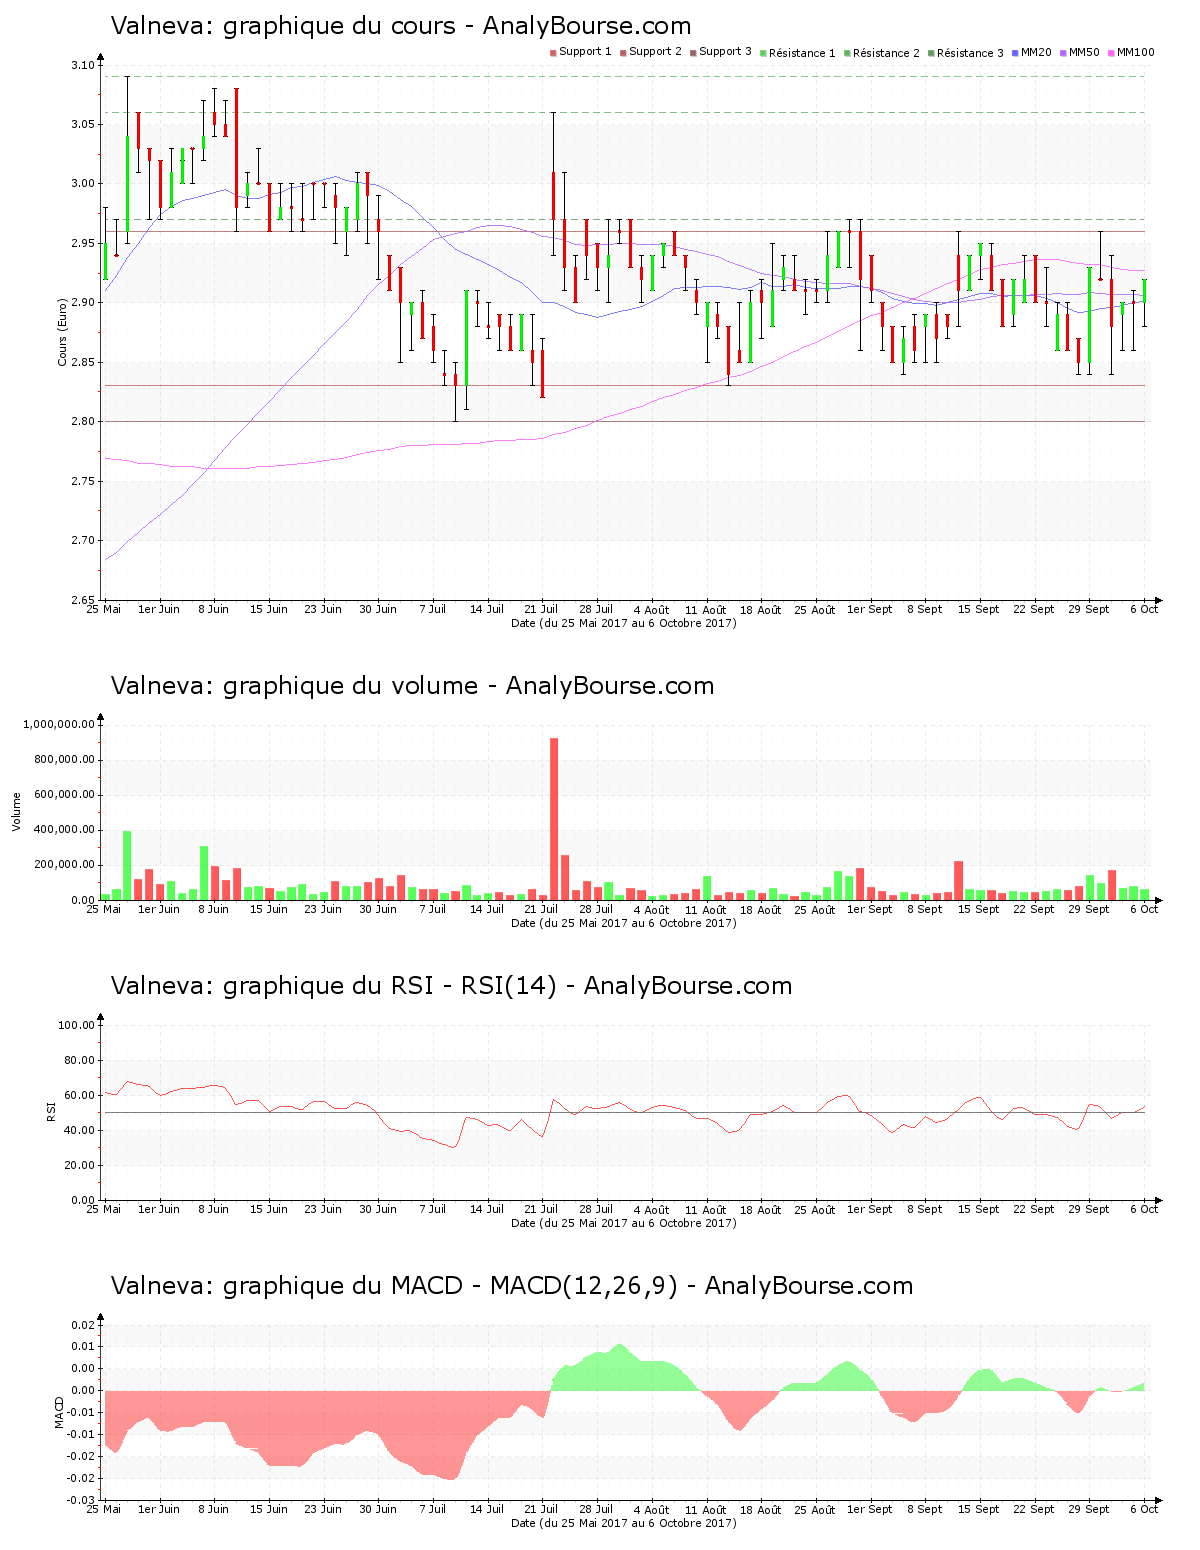Click the 0.02 MACD axis value
Image resolution: width=1200 pixels, height=1550 pixels.
tap(84, 1324)
